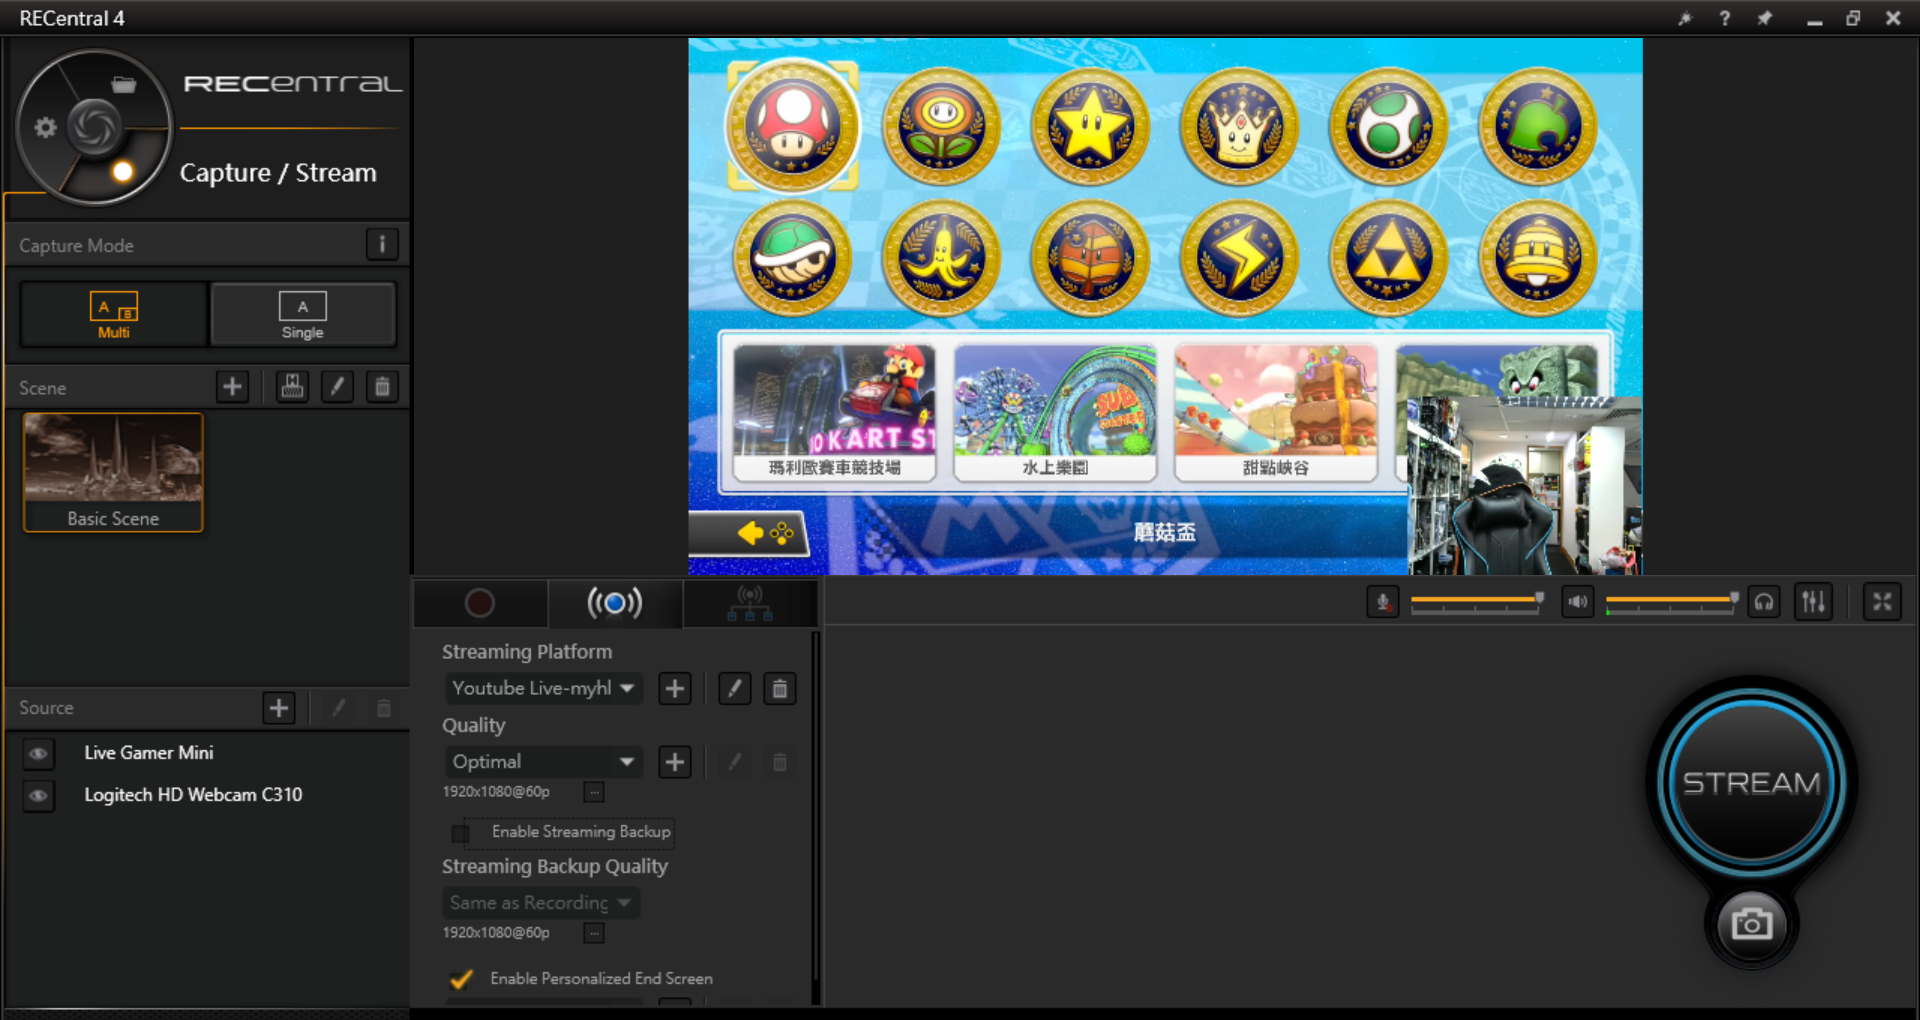The height and width of the screenshot is (1020, 1920).
Task: Click the pin icon in title bar
Action: 1765,18
